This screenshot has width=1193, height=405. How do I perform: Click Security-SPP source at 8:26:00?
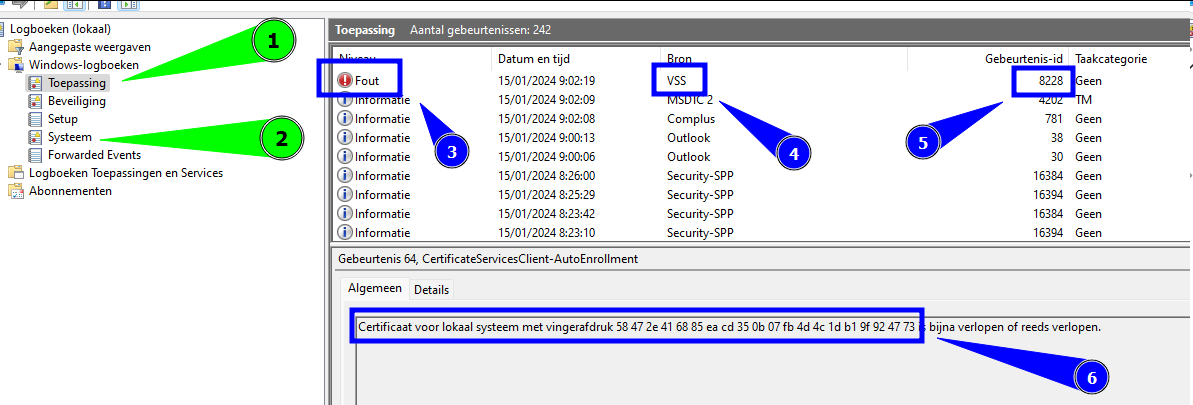pos(700,176)
